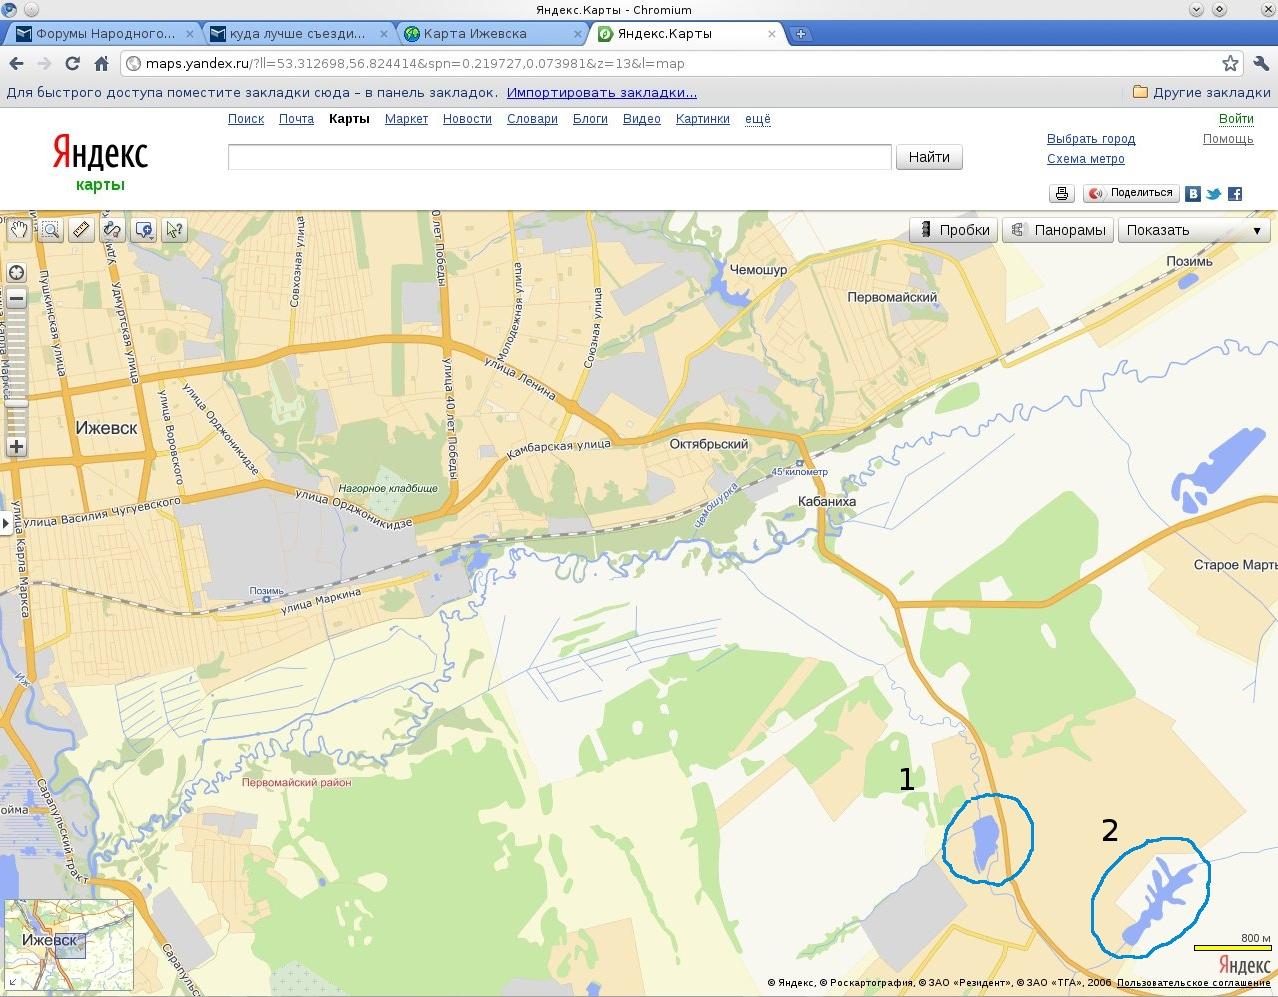Click the Октябрьский label on the map

click(x=709, y=444)
